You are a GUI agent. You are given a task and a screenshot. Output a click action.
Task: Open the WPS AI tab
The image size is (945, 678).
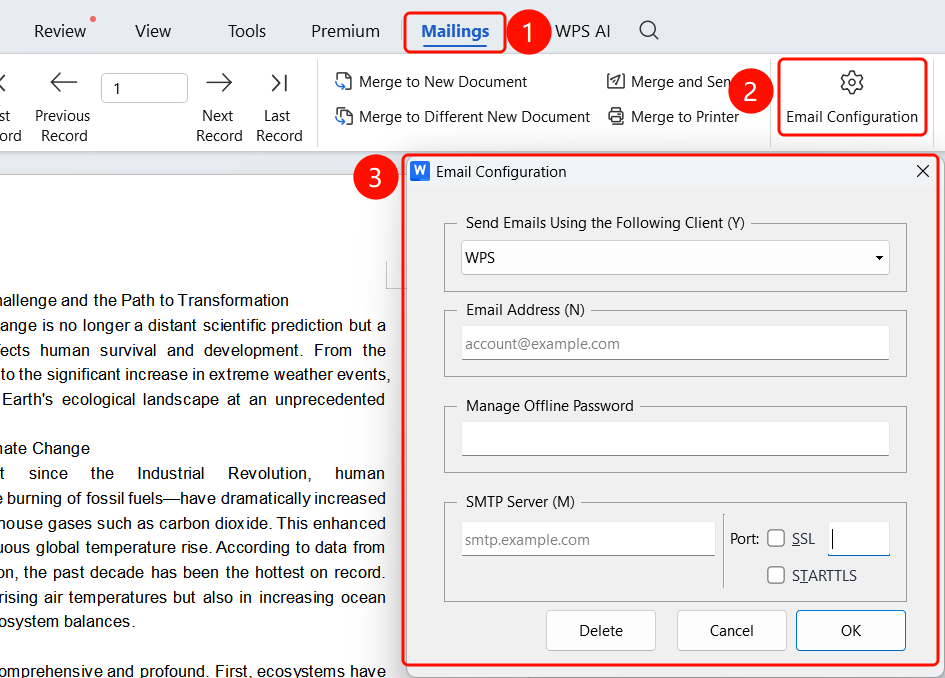click(x=582, y=31)
